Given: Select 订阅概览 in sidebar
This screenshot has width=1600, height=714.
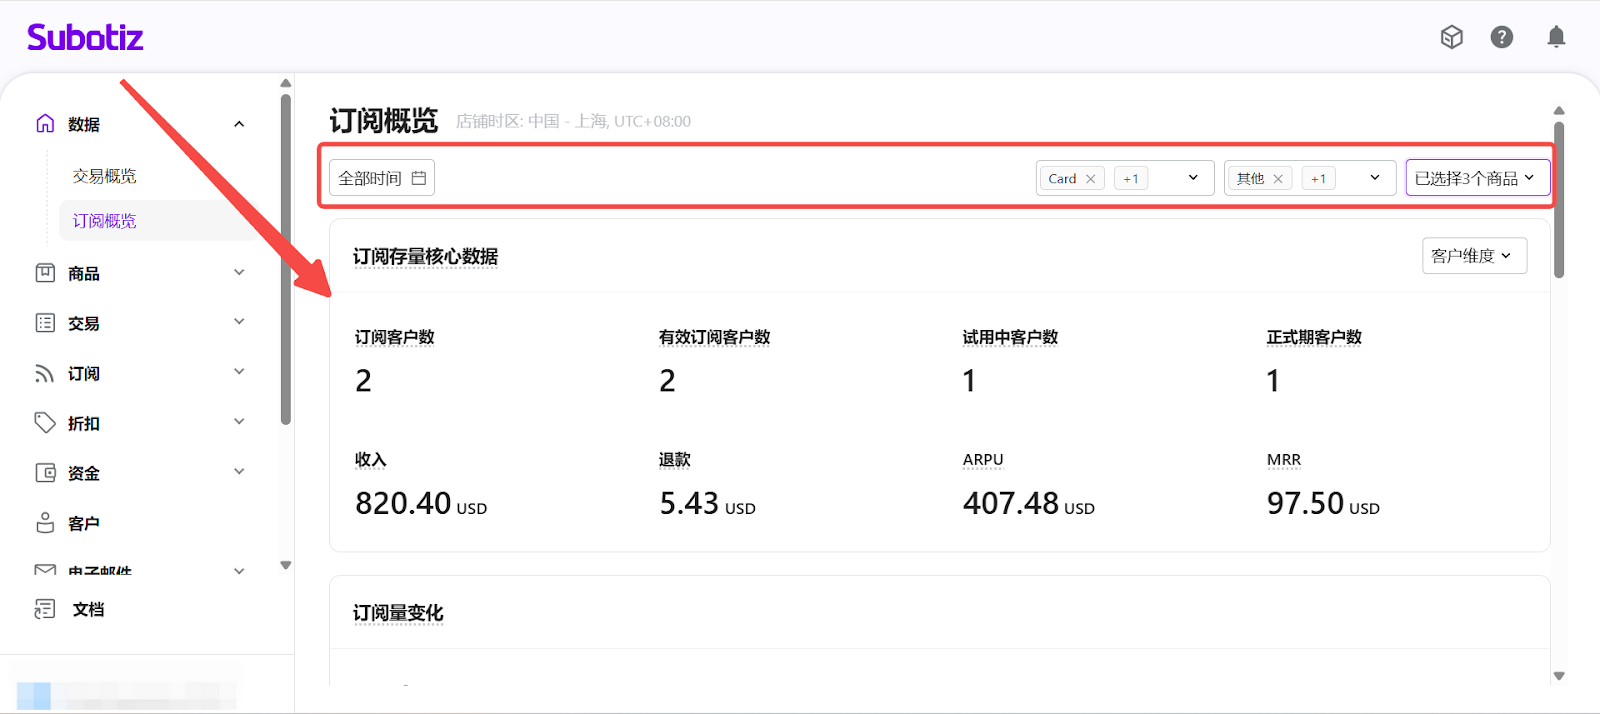Looking at the screenshot, I should (x=105, y=221).
